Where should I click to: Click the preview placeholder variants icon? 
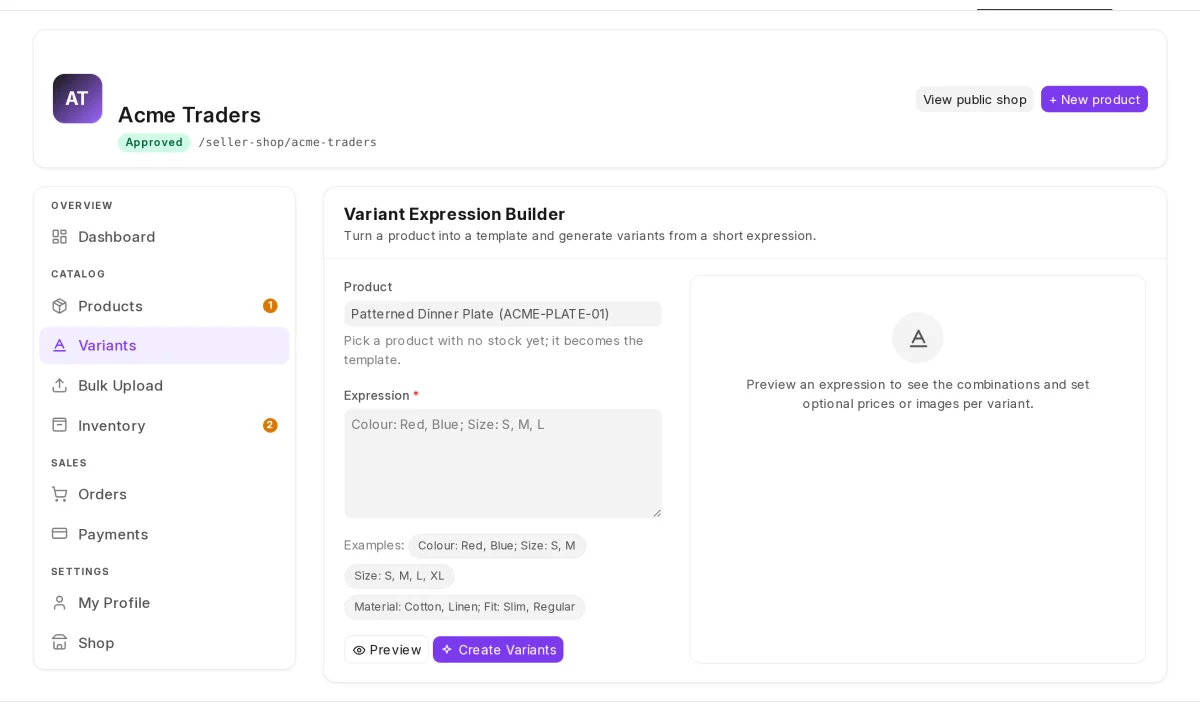coord(918,338)
